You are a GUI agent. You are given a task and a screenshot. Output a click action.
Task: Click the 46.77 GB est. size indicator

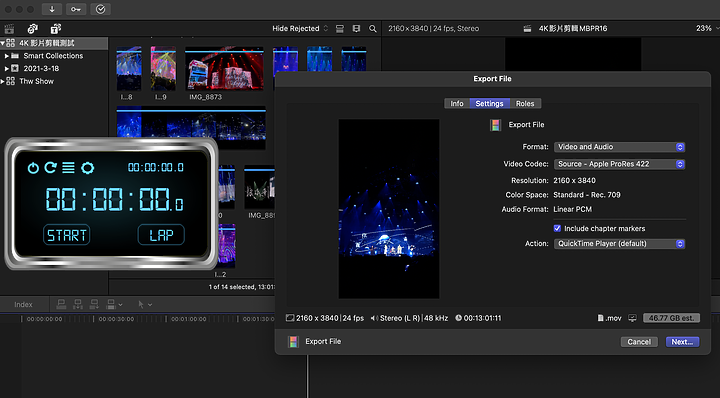[x=671, y=318]
